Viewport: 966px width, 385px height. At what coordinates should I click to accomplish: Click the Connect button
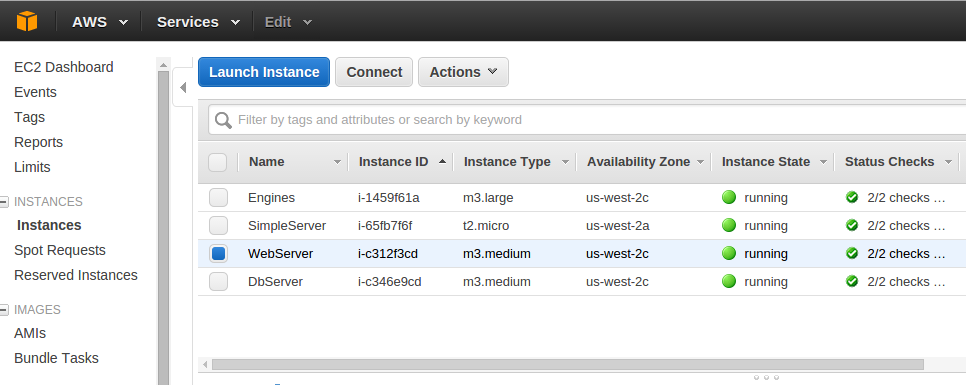coord(374,72)
